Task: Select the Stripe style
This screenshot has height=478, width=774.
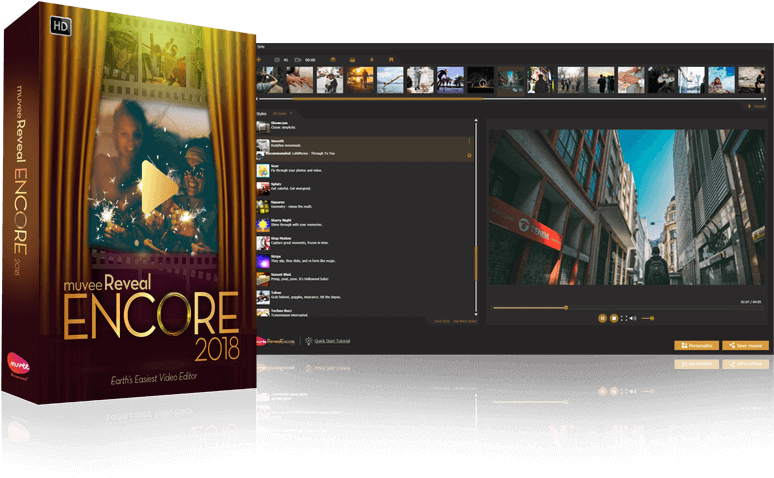Action: [364, 261]
